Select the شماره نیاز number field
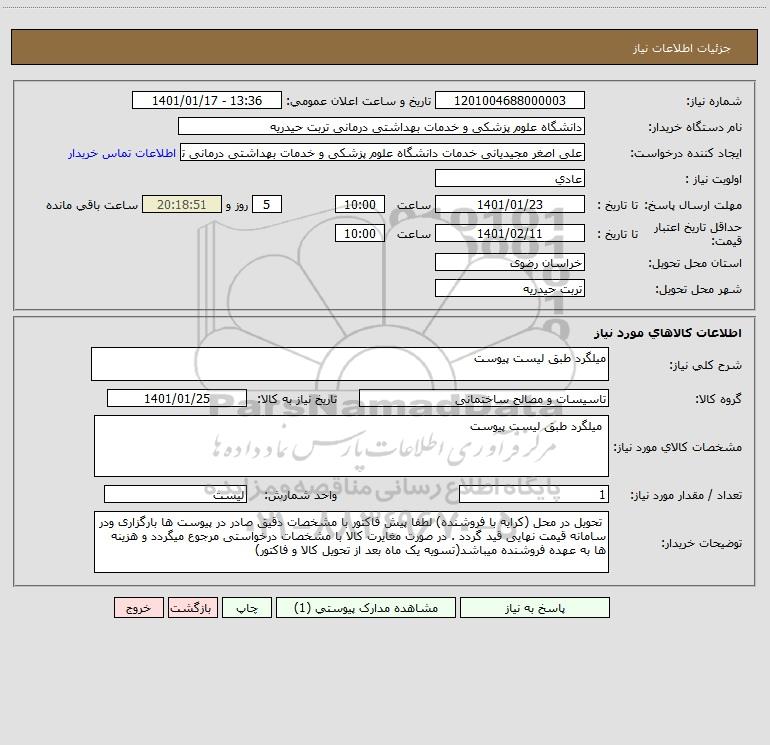The image size is (770, 745). 510,100
